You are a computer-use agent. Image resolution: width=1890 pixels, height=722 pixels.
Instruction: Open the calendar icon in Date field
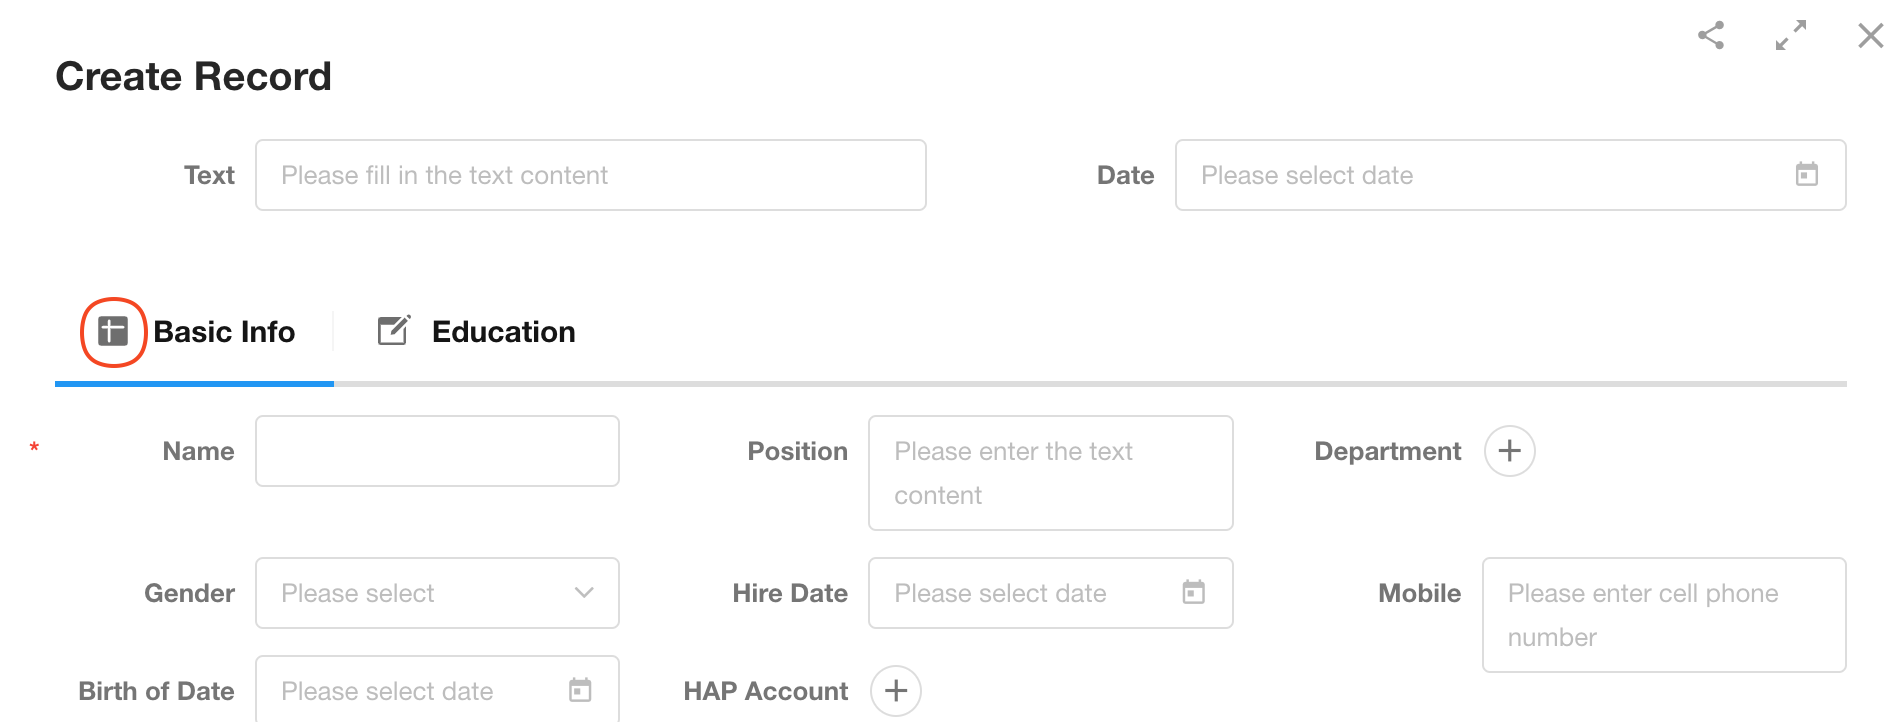pos(1806,174)
